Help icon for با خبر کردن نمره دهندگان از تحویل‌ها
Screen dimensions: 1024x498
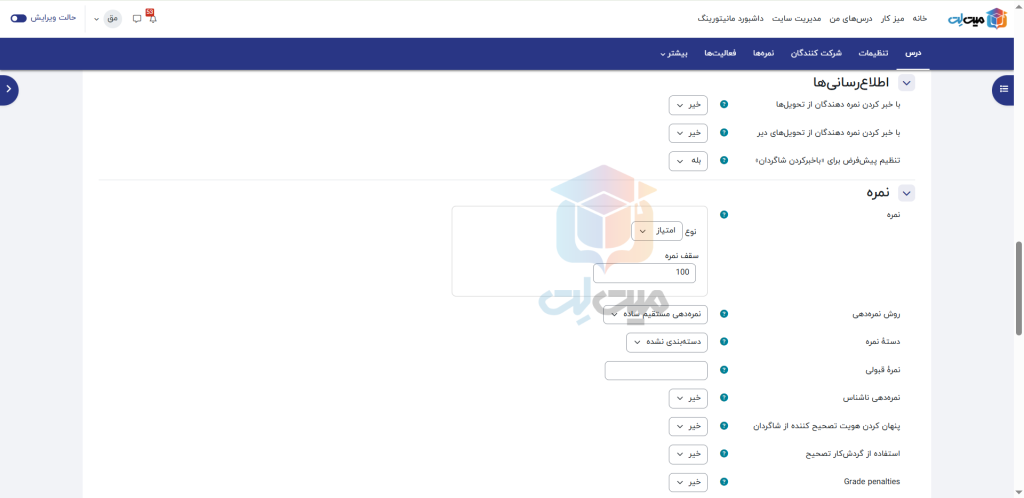(724, 104)
